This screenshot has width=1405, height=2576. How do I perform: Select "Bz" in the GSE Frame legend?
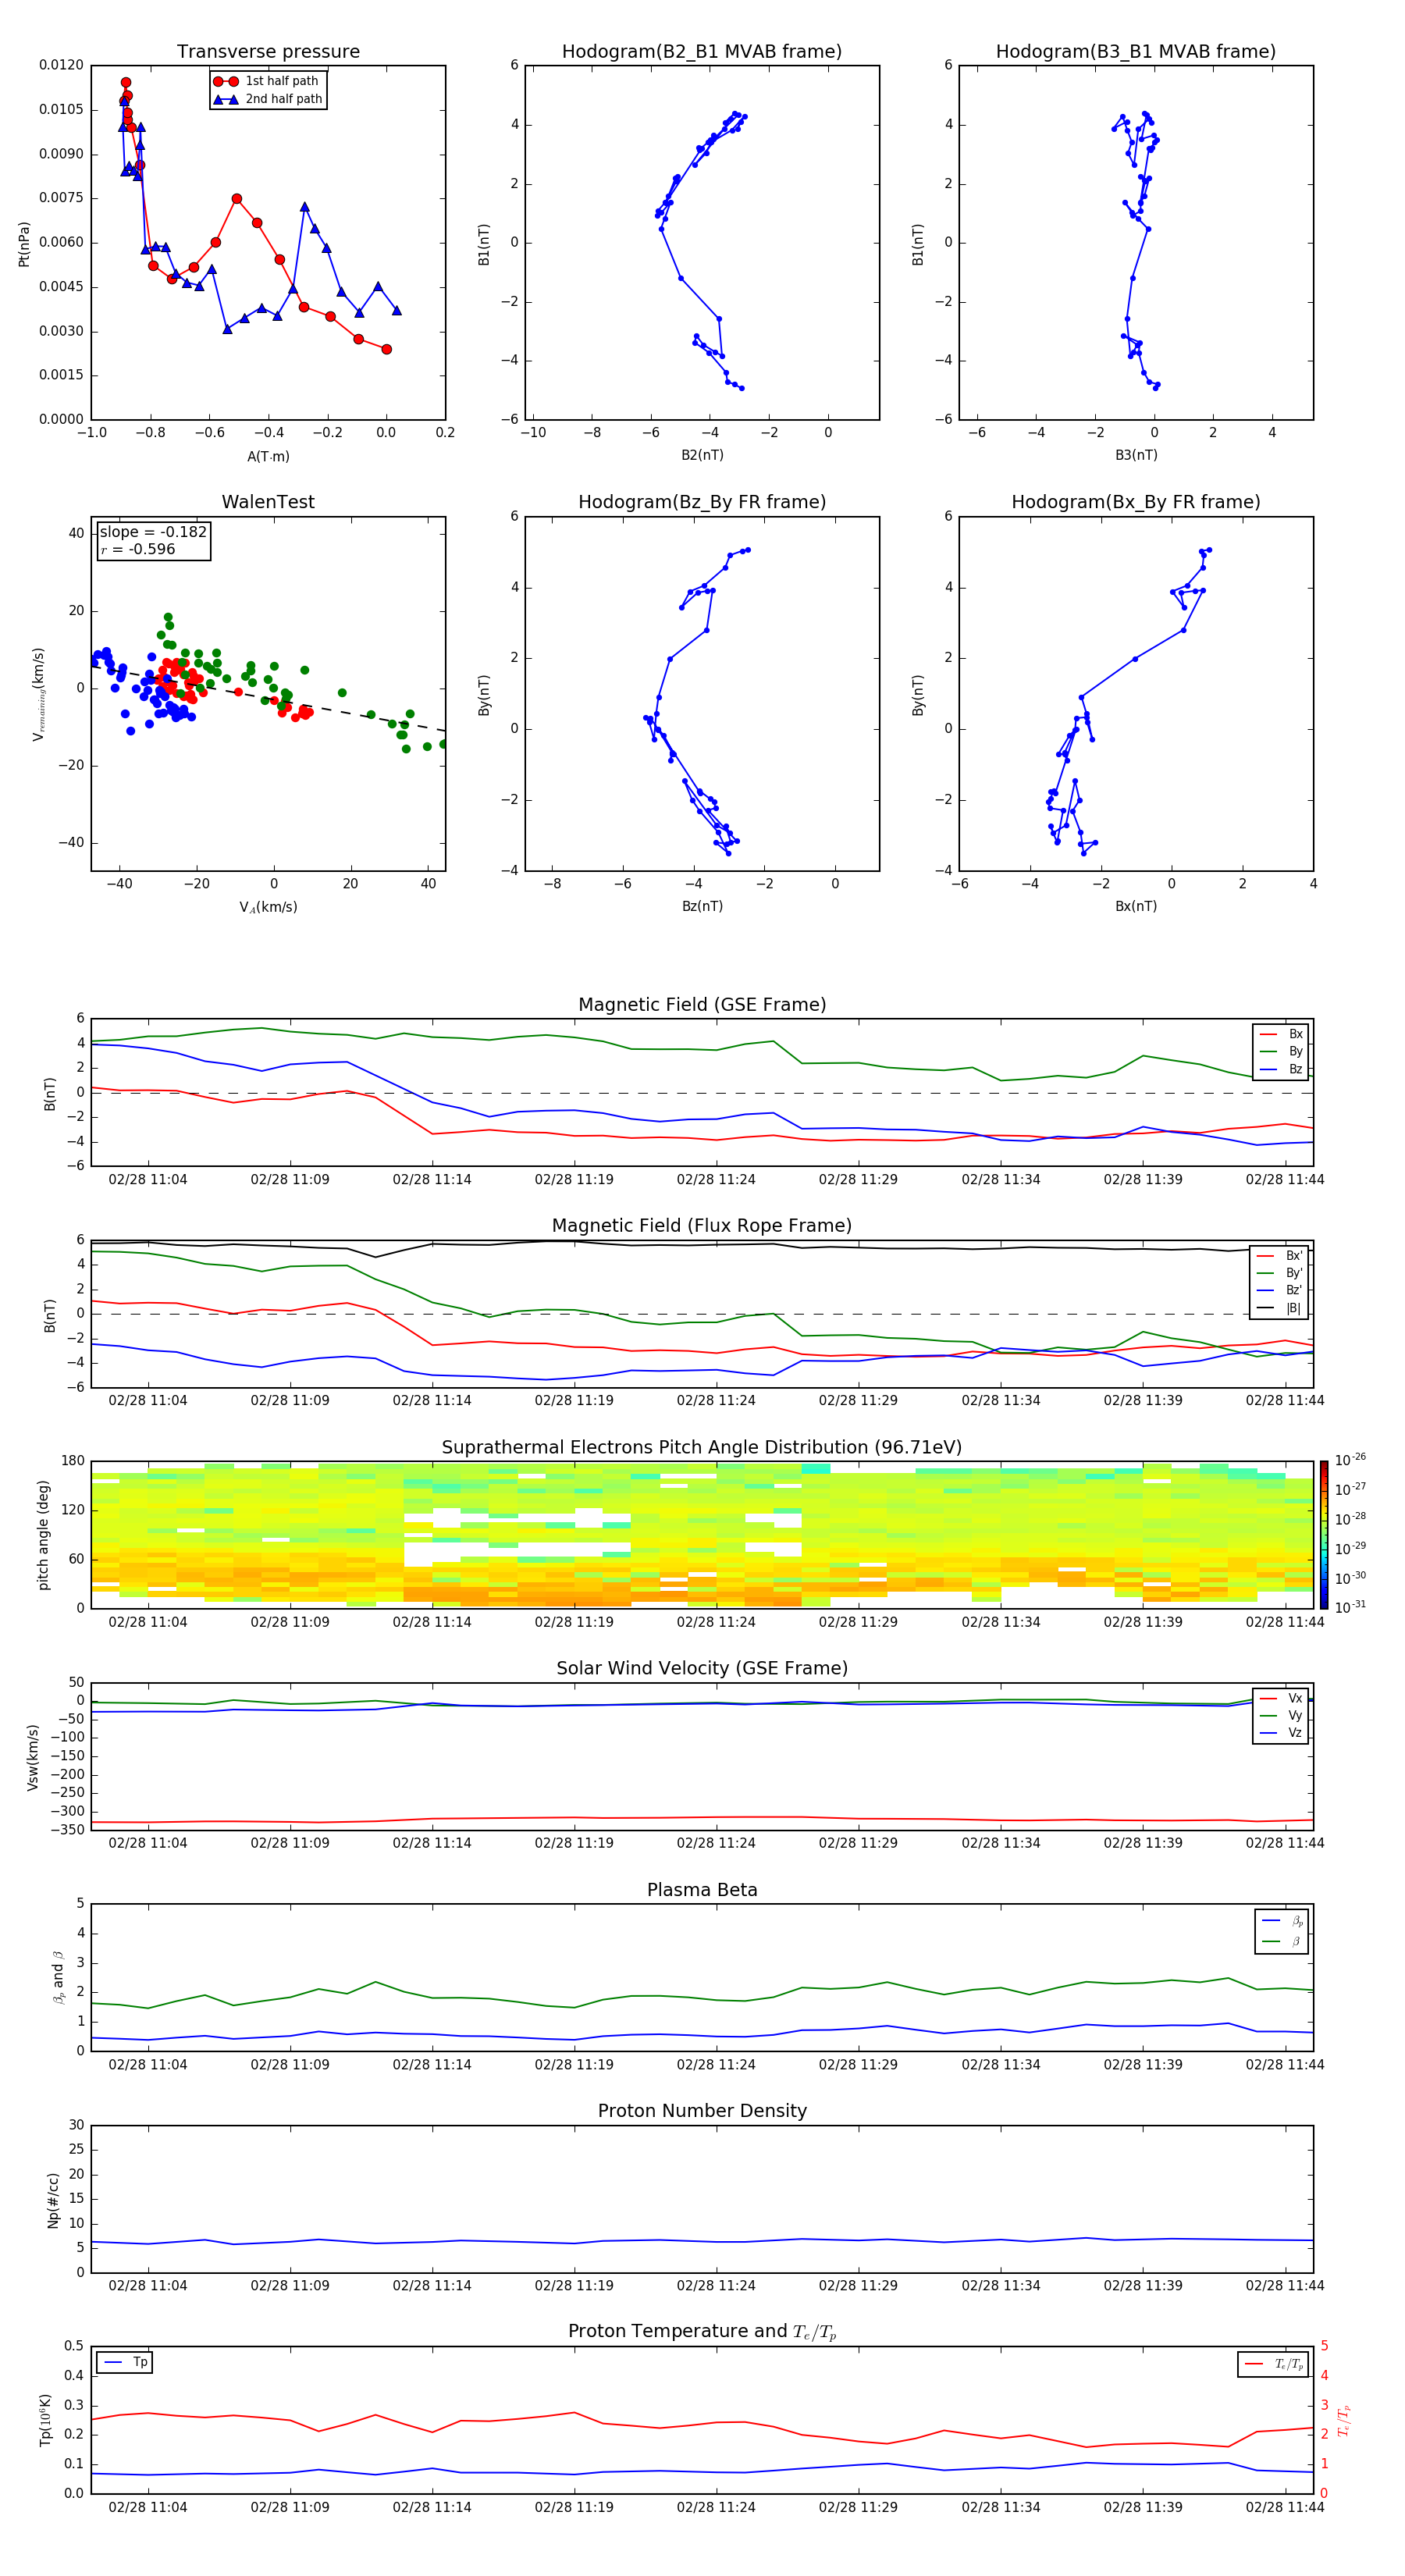pyautogui.click(x=1281, y=1069)
